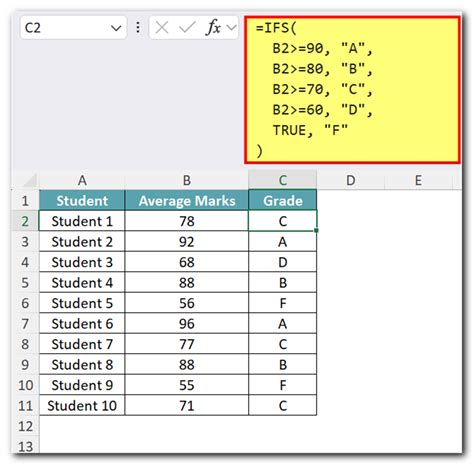
Task: Select cell containing 'Student 5'
Action: [x=82, y=303]
